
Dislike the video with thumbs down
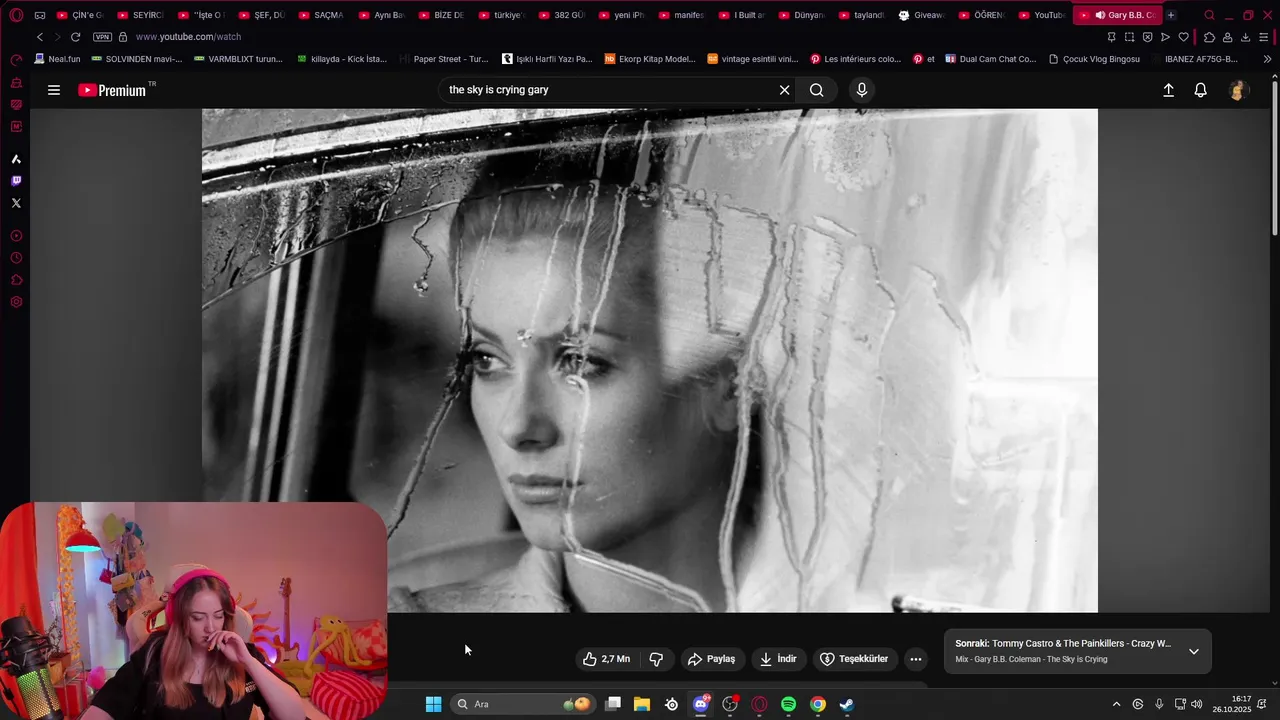(x=656, y=659)
